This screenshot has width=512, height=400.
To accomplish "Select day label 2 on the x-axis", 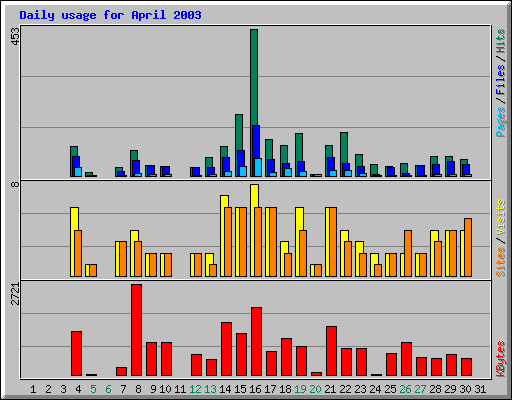I will [48, 389].
